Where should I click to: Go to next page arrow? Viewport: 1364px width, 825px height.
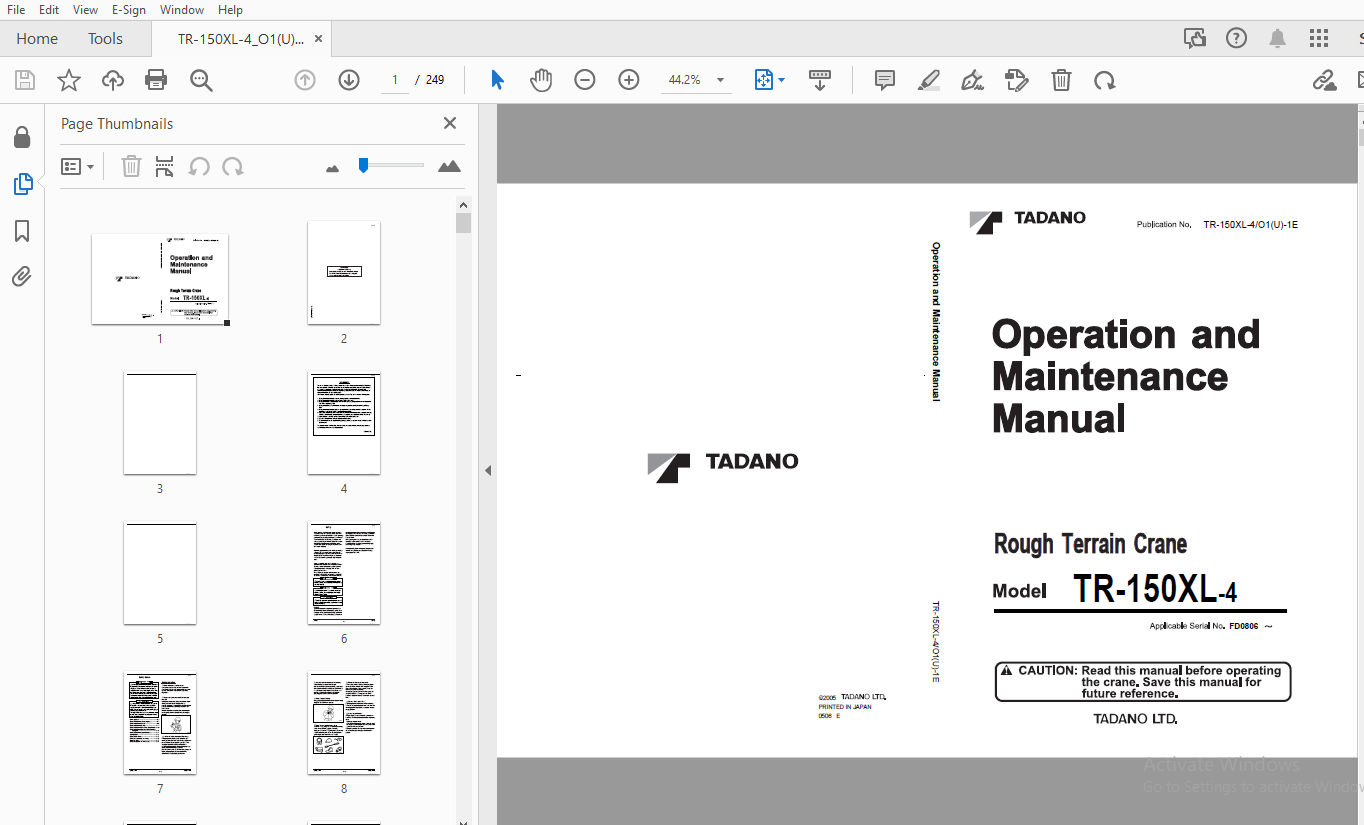pyautogui.click(x=349, y=80)
